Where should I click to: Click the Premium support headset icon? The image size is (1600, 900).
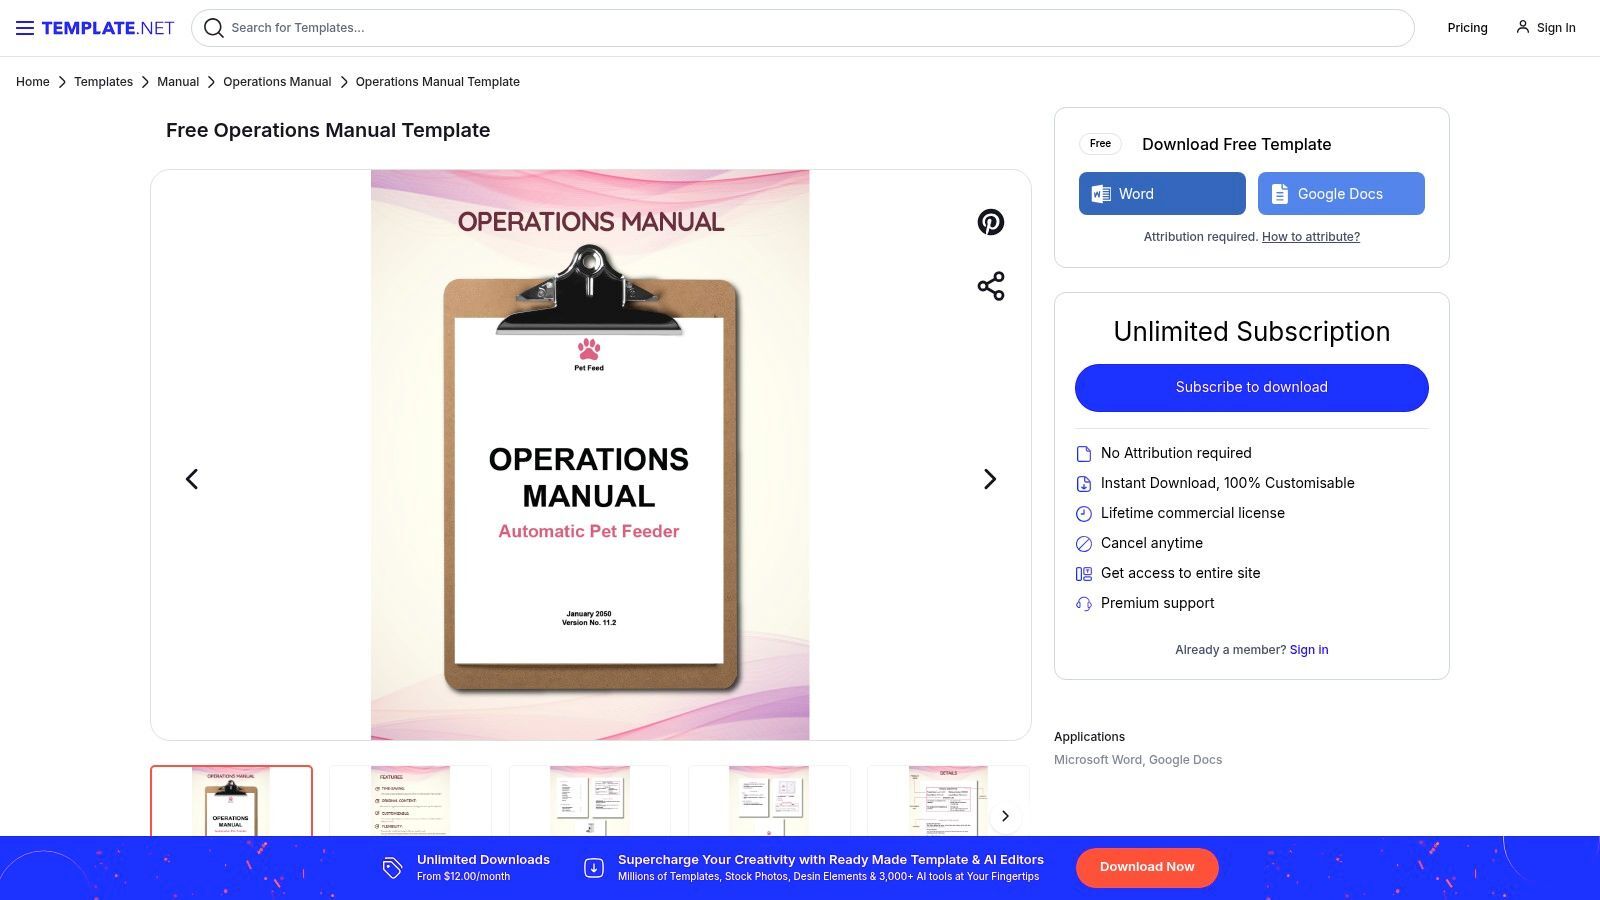pos(1084,603)
